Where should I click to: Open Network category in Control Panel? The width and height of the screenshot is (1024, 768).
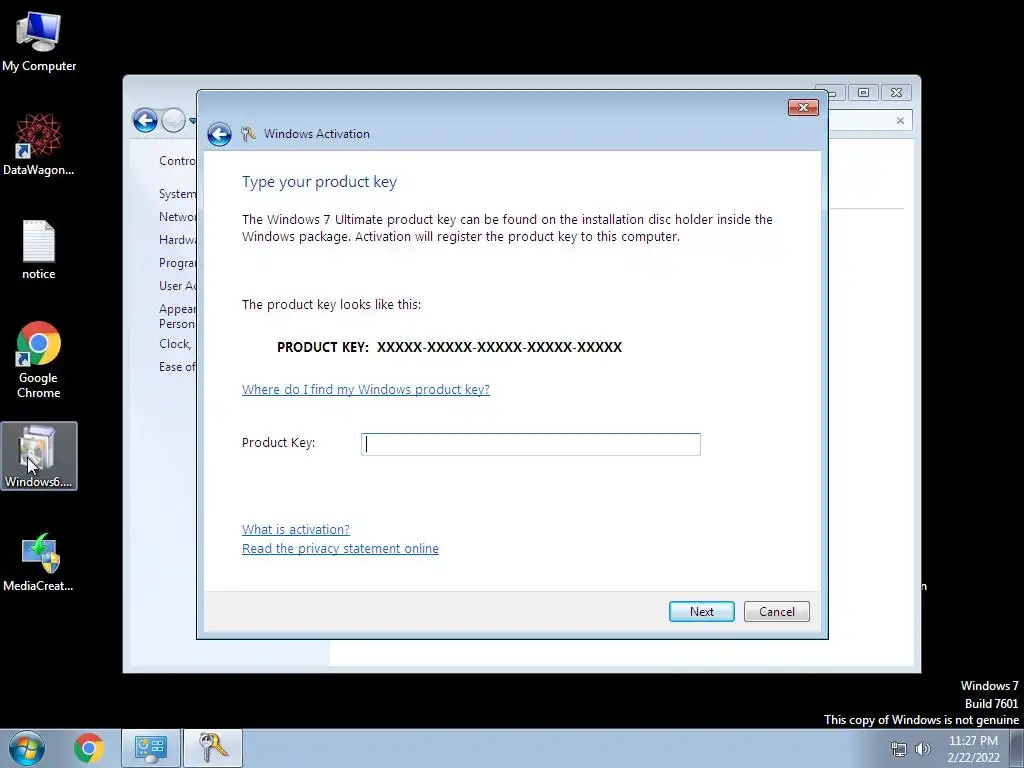point(177,217)
